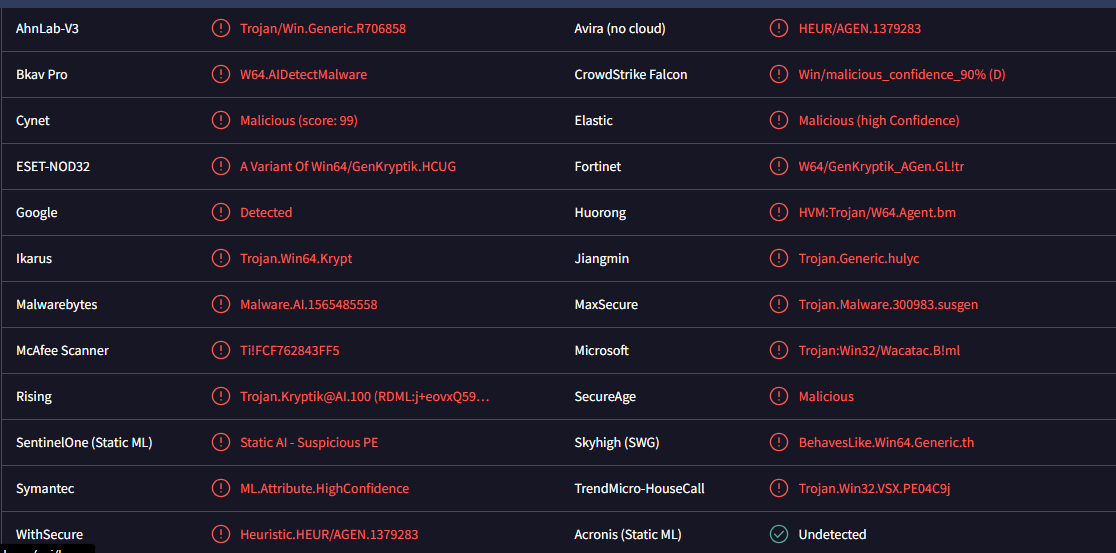The image size is (1116, 553).
Task: Click the Skyhigh (SWG) vendor name
Action: tap(616, 443)
